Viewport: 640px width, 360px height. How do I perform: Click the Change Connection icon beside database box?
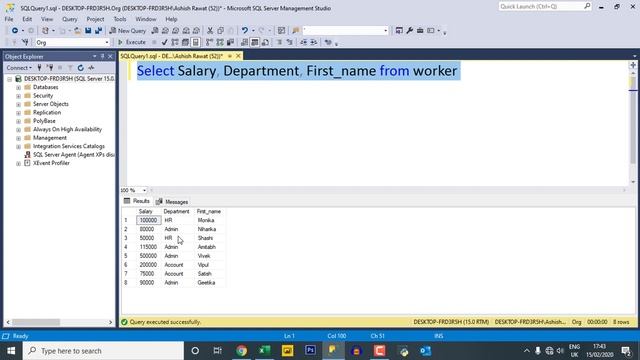tap(25, 42)
